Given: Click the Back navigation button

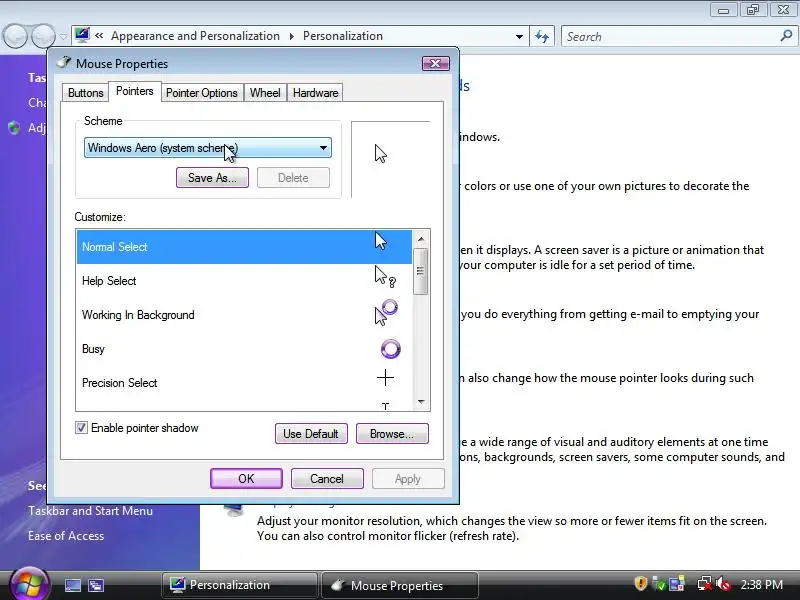Looking at the screenshot, I should coord(15,36).
